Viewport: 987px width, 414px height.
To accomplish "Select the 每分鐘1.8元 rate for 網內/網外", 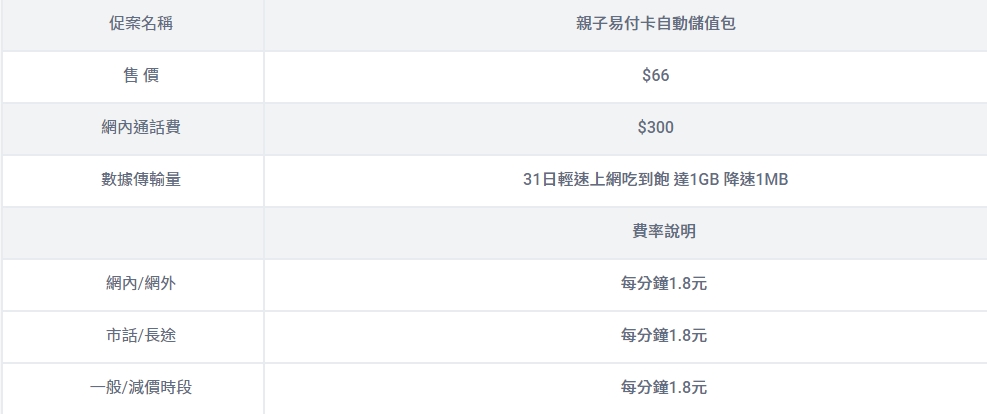I will click(x=663, y=284).
